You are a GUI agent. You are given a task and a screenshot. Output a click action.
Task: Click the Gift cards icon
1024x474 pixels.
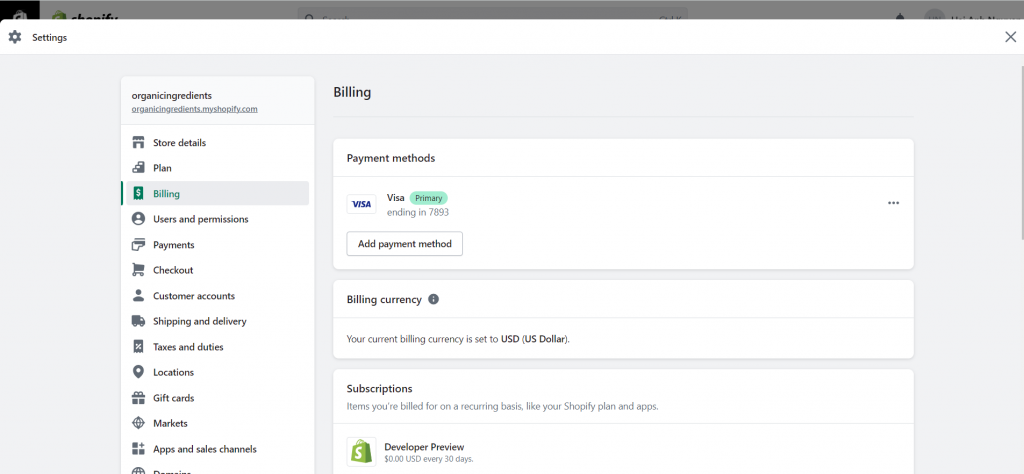(138, 398)
